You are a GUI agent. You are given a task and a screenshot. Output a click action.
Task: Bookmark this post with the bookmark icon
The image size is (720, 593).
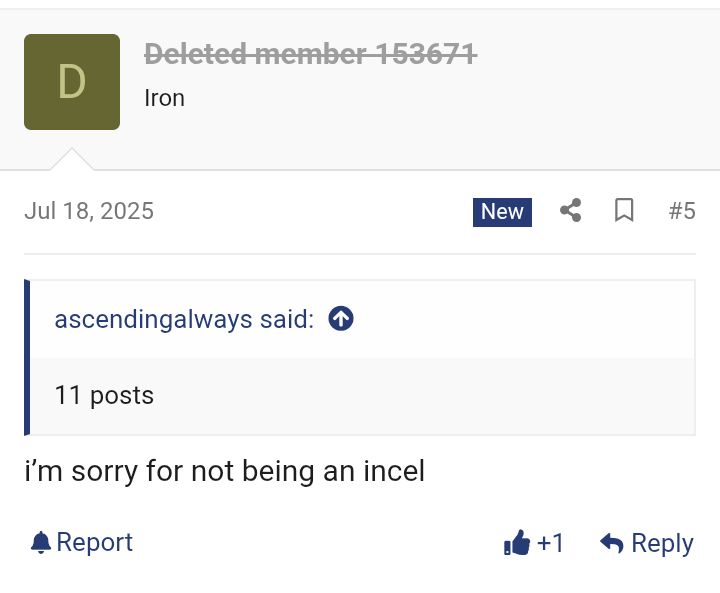(x=624, y=210)
